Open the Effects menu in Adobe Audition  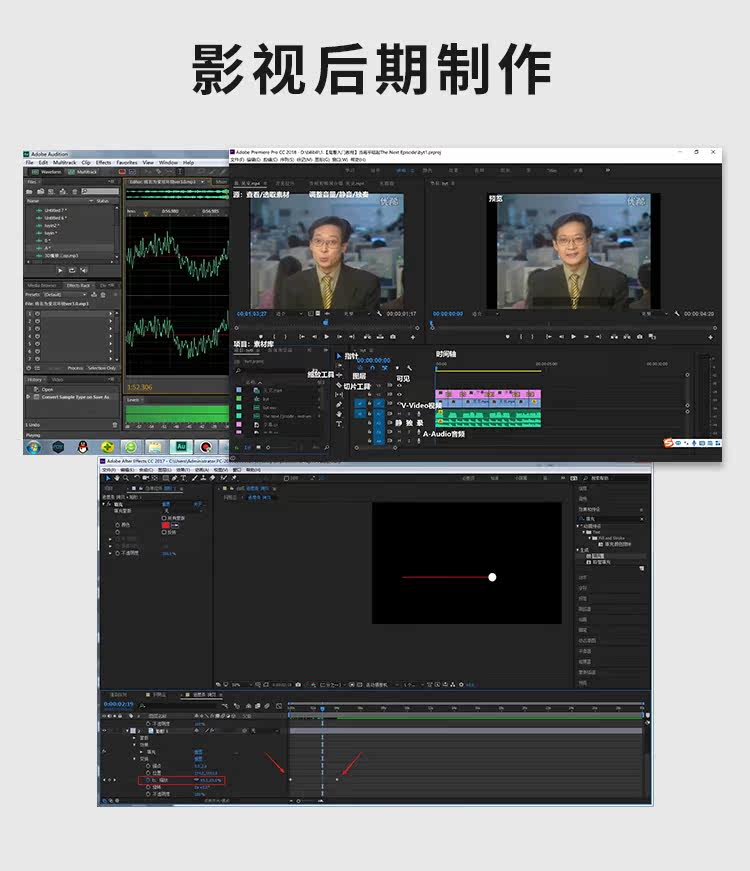(103, 163)
